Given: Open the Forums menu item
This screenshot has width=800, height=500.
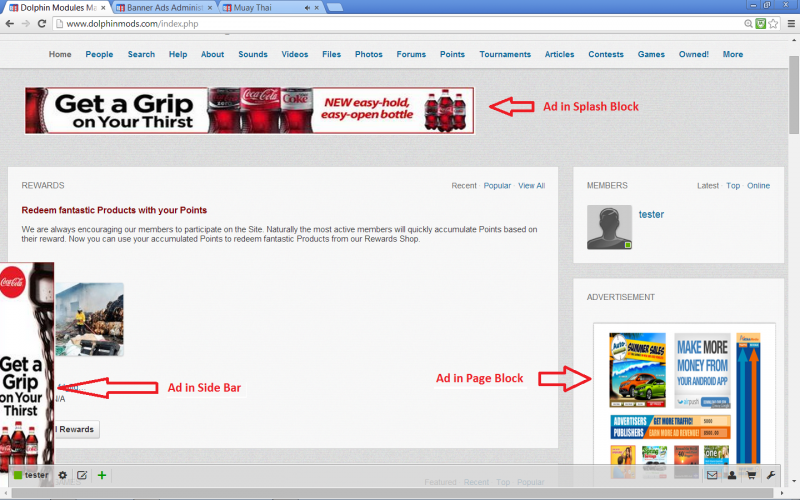Looking at the screenshot, I should pyautogui.click(x=411, y=54).
